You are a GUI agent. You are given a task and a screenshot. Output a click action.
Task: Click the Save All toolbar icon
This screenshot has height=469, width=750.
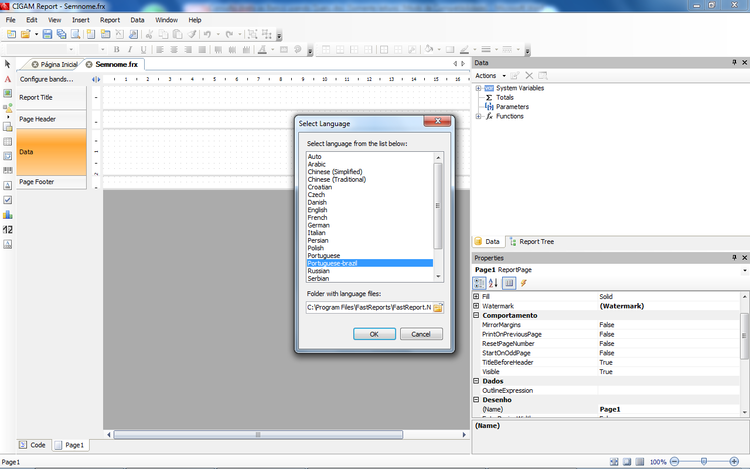pyautogui.click(x=61, y=34)
